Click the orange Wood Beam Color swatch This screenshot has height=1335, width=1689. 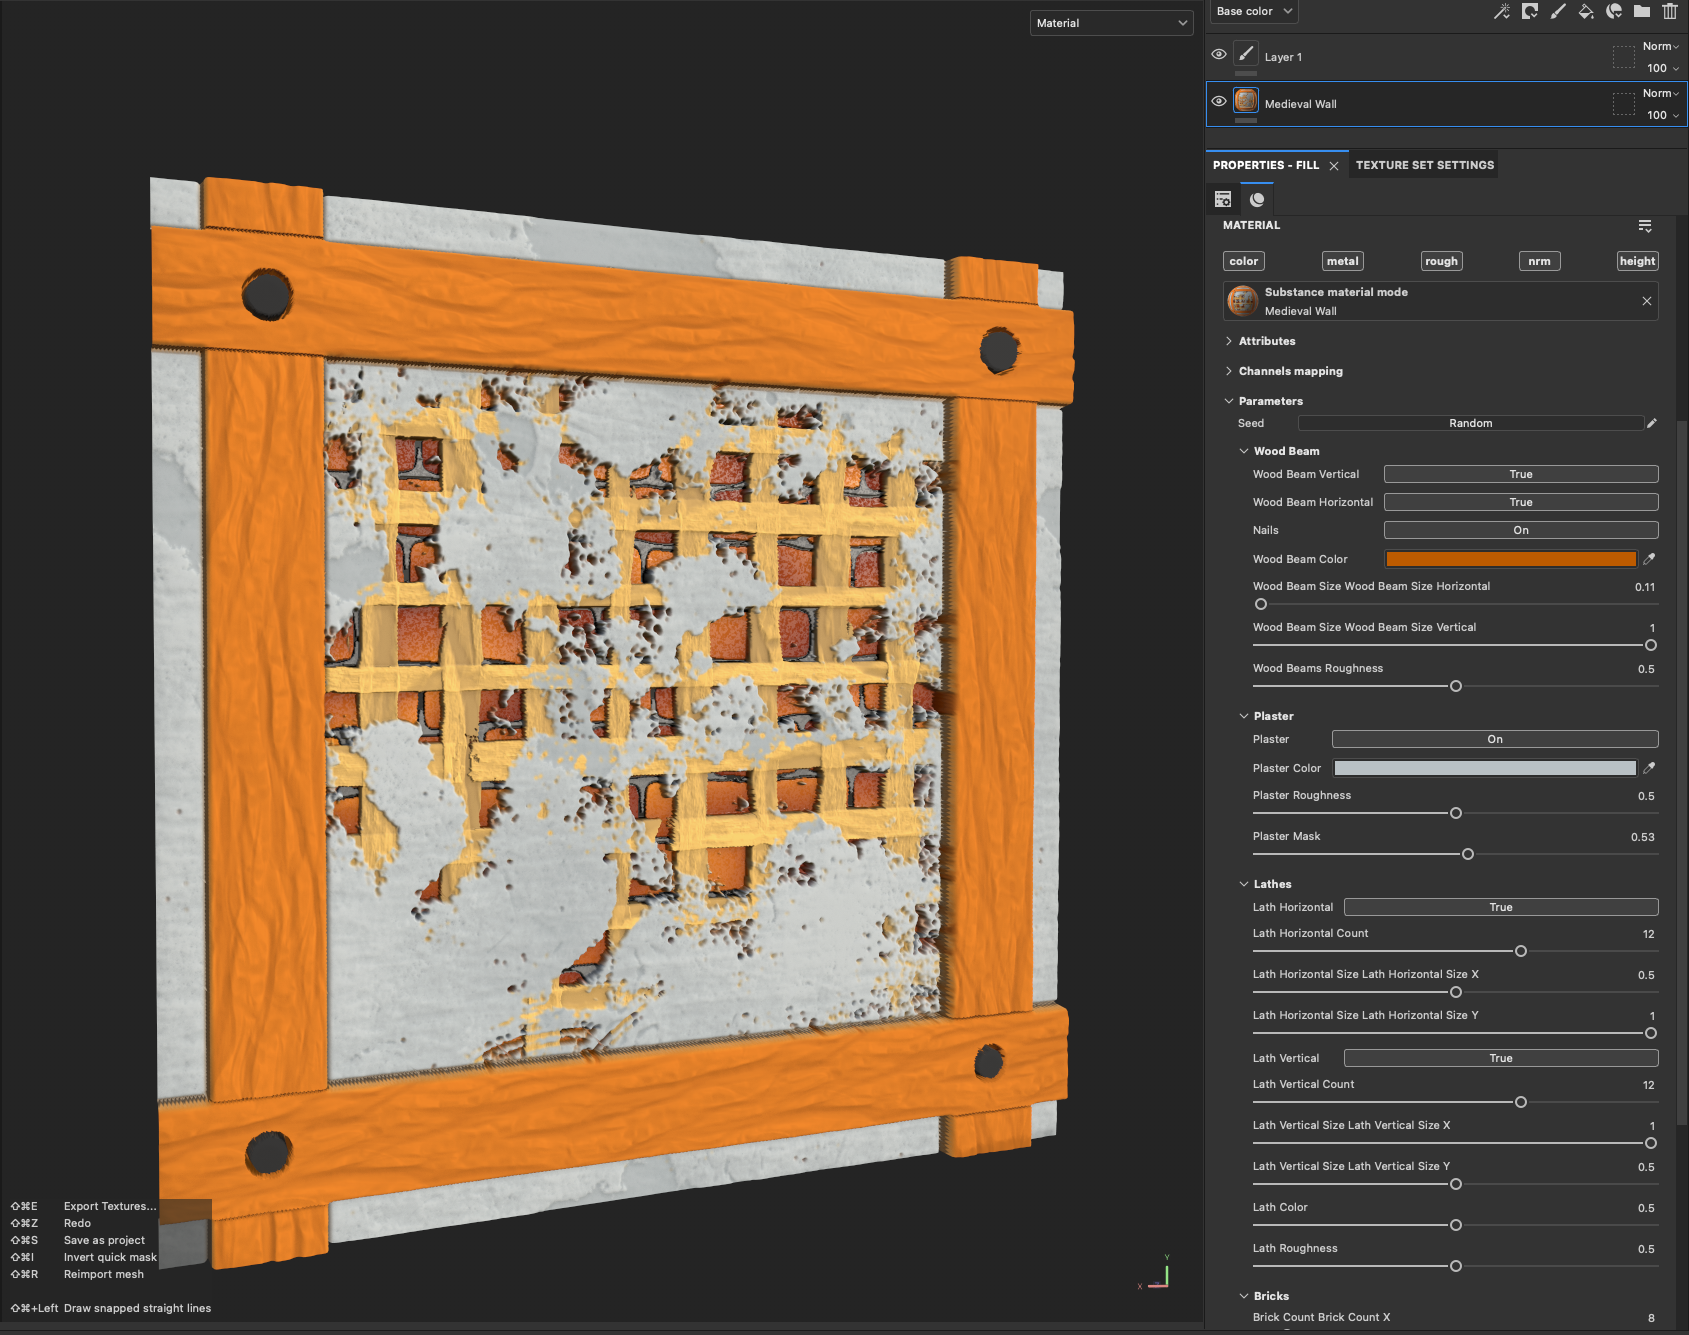point(1510,559)
